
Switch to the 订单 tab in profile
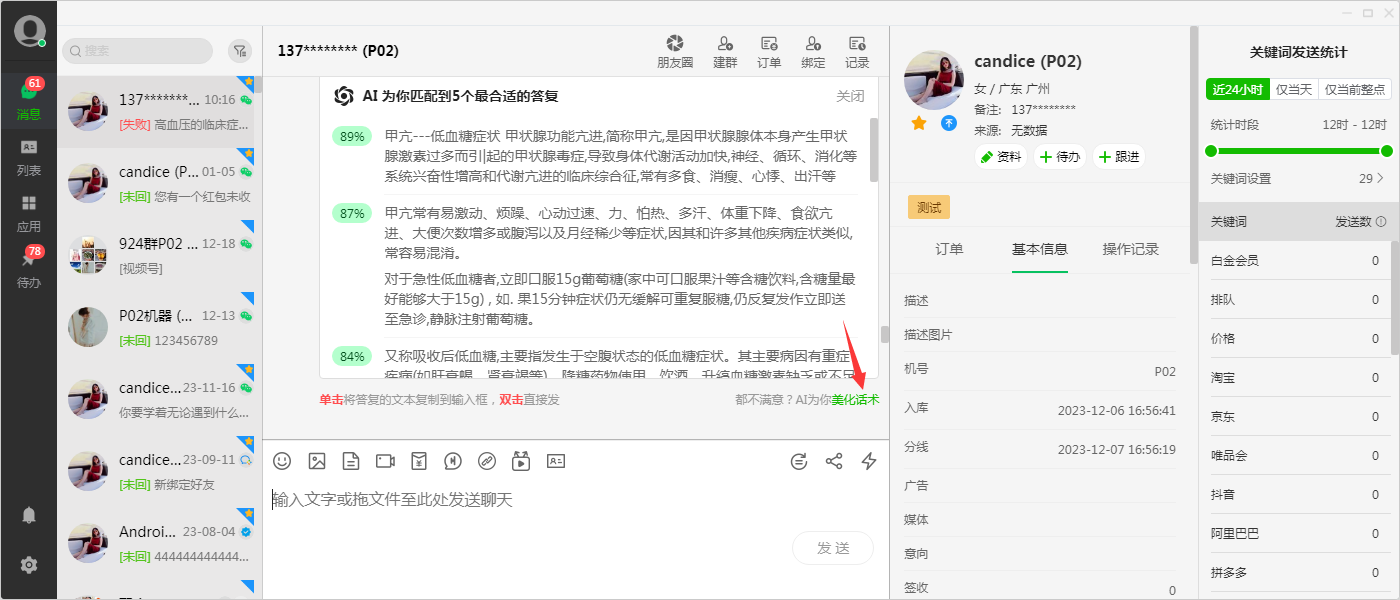tap(949, 249)
